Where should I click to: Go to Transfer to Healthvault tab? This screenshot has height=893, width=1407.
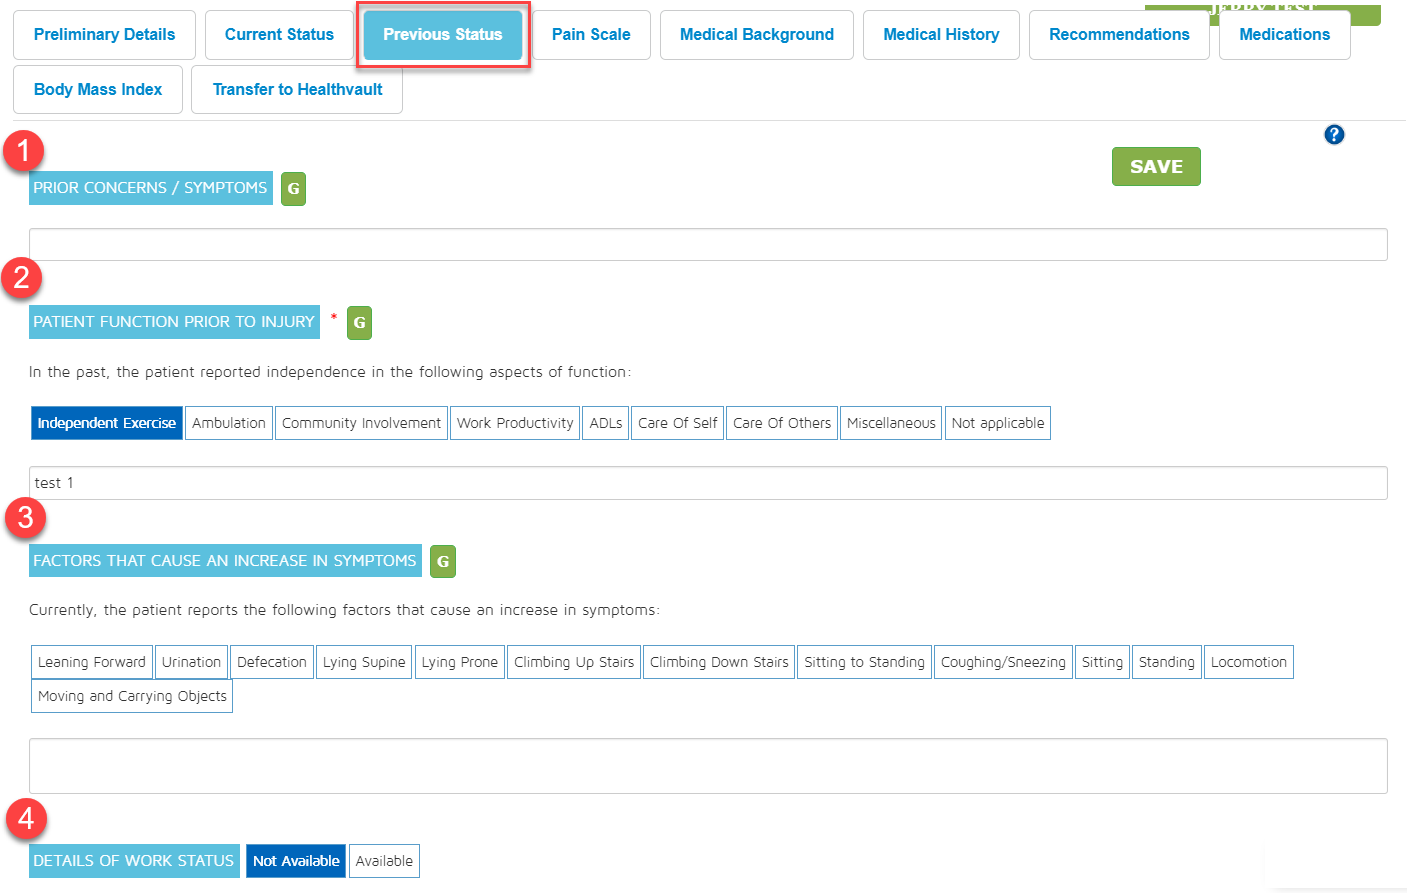point(297,90)
